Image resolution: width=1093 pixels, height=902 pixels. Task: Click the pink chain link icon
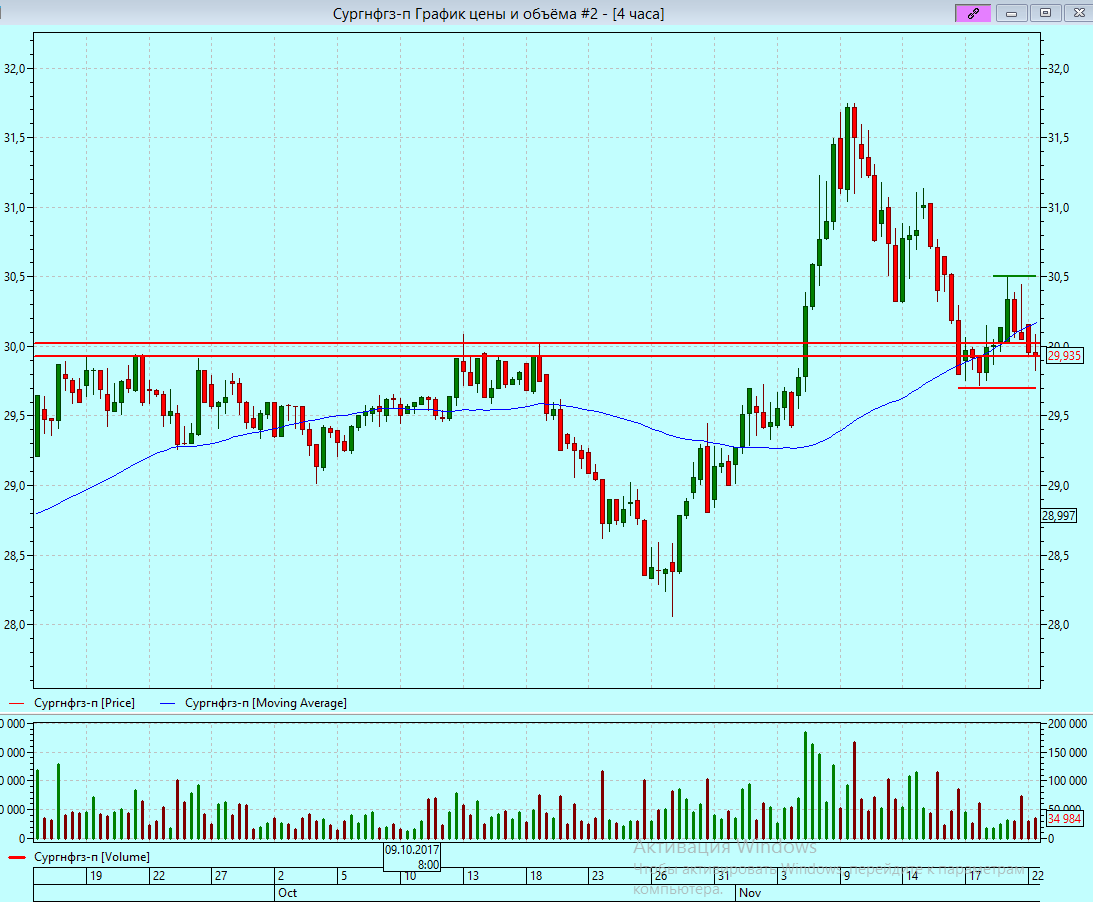coord(972,13)
